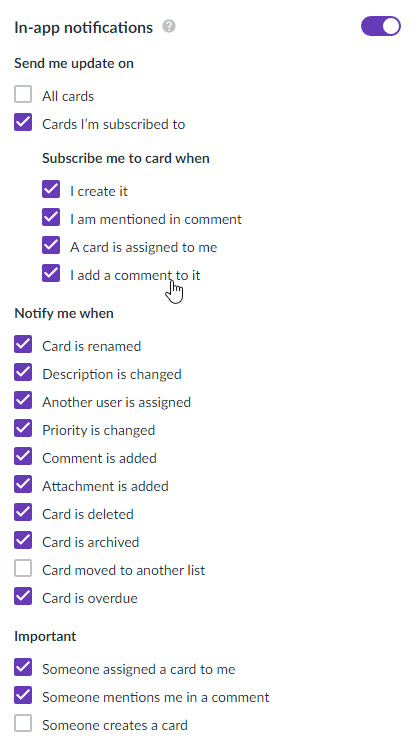Uncheck A card is assigned to me
Viewport: 416px width, 748px height.
(x=51, y=246)
